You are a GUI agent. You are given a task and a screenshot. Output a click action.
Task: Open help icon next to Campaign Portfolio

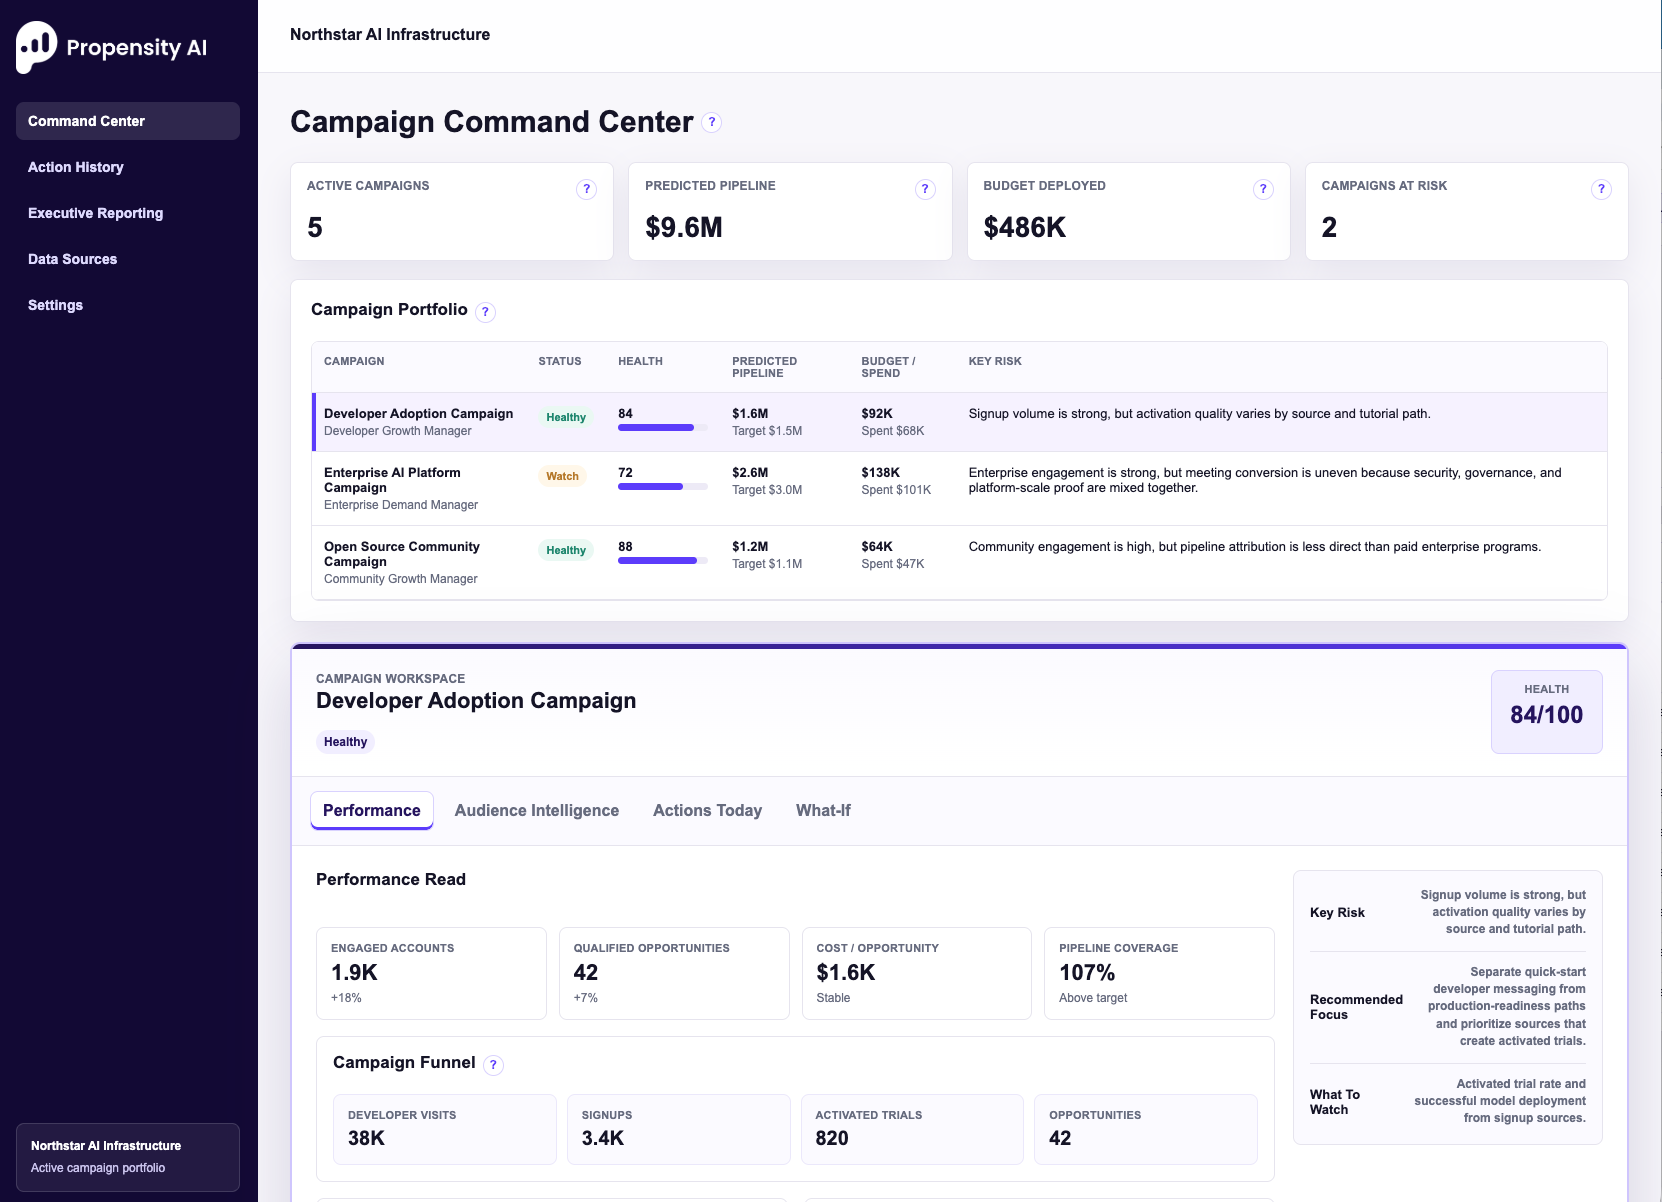pos(485,312)
